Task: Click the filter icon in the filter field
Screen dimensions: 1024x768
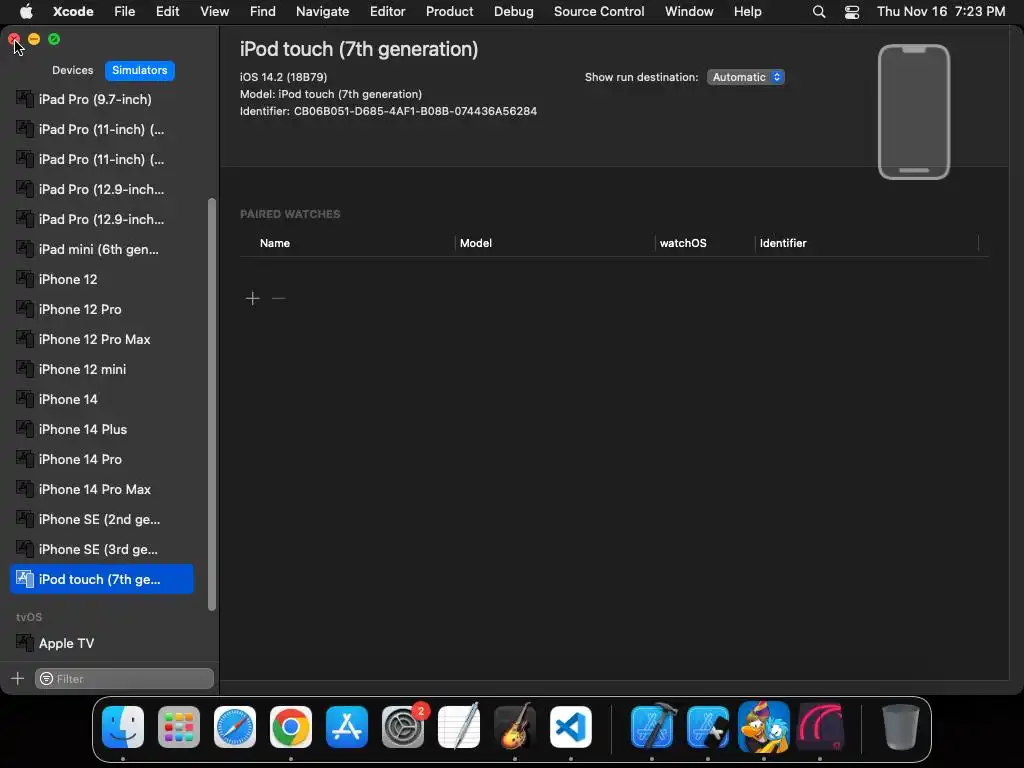Action: (x=46, y=679)
